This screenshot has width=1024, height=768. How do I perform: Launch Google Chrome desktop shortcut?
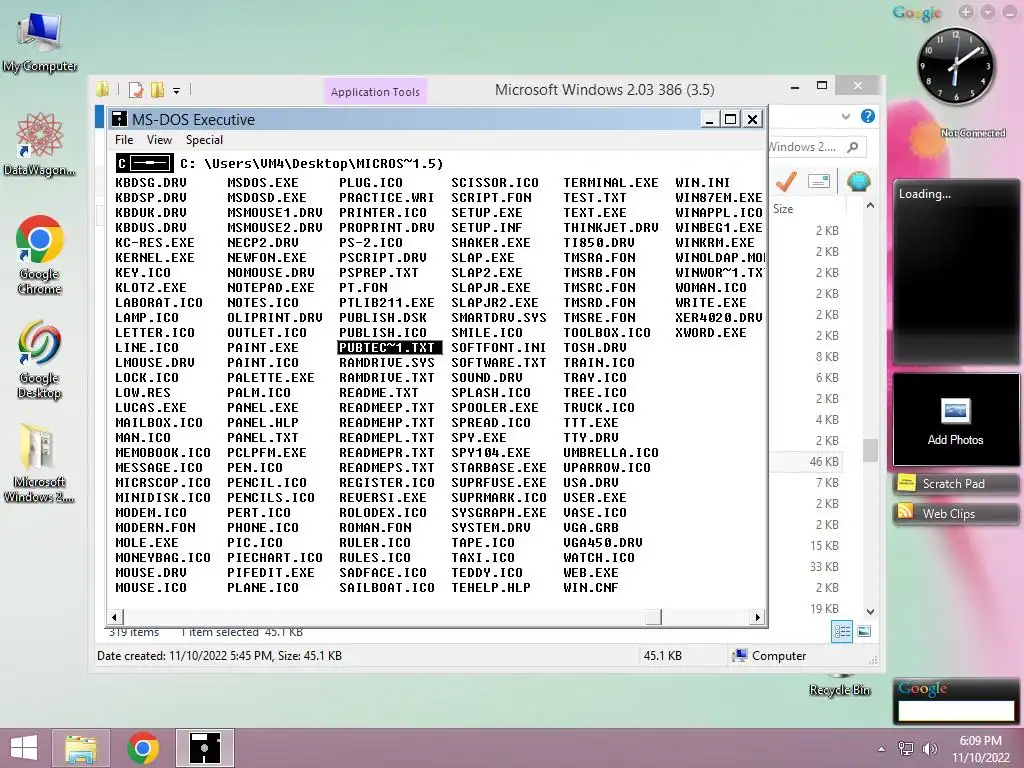[39, 255]
